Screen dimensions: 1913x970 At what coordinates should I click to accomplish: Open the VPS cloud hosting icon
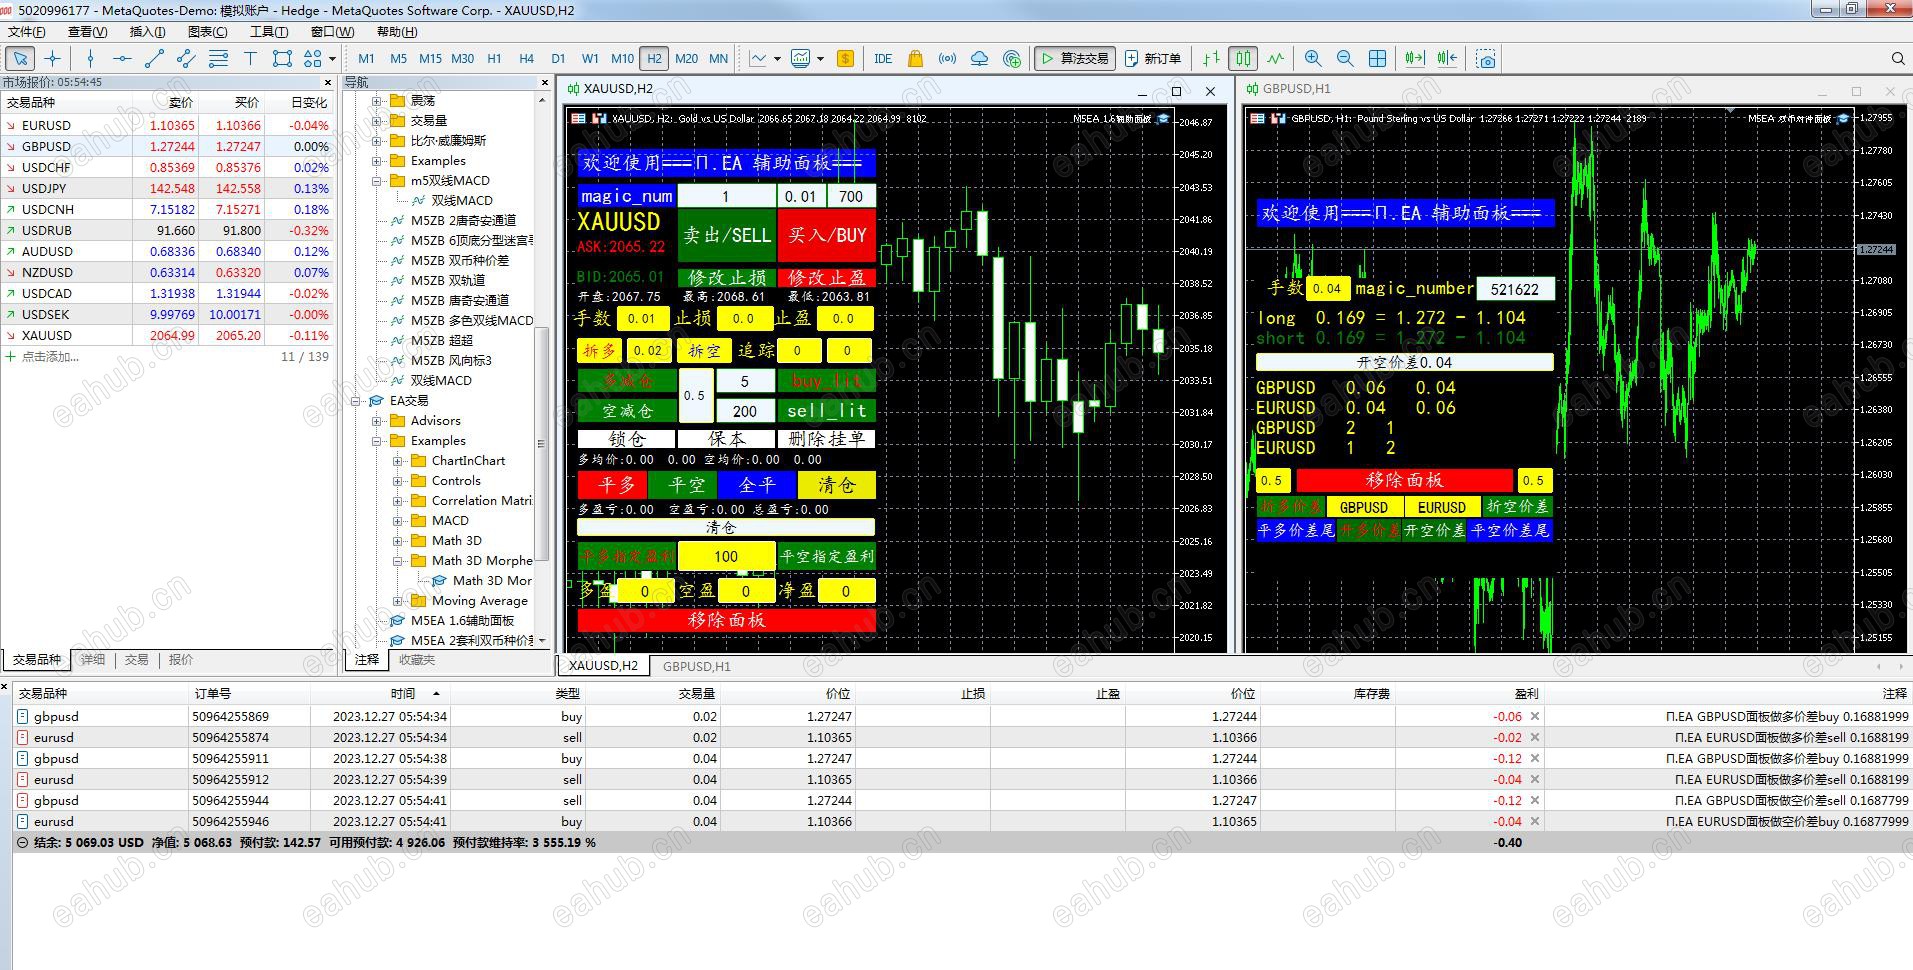[979, 59]
